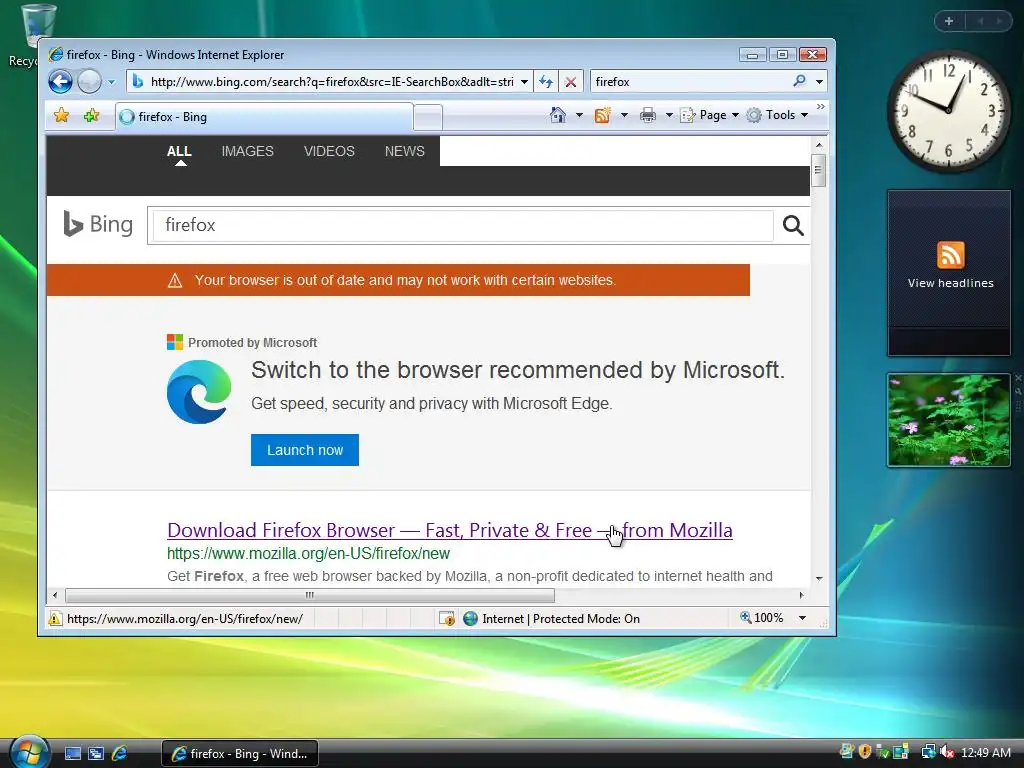
Task: Open the Favorites Center star icon
Action: [61, 116]
